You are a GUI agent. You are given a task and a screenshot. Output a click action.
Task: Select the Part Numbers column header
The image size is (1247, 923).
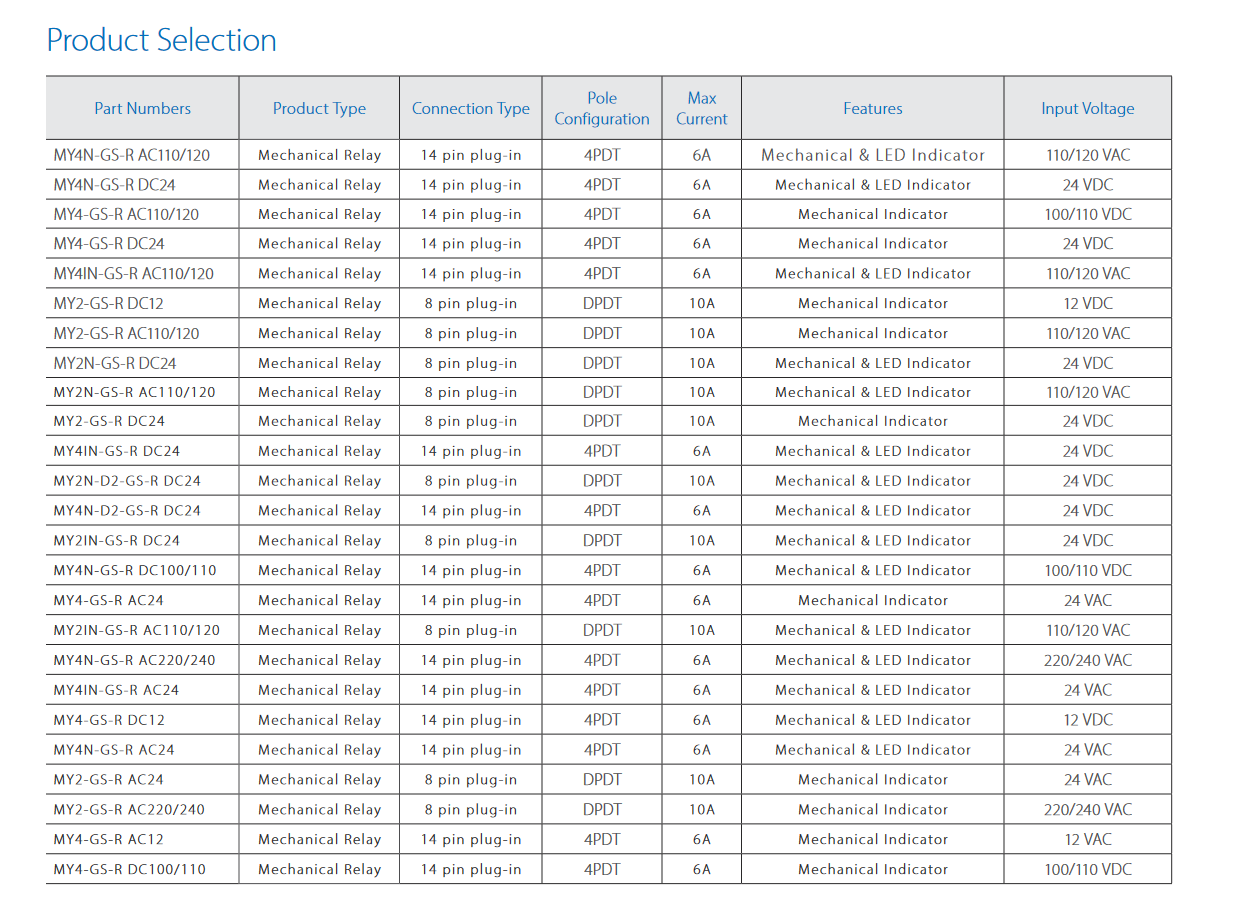point(142,108)
